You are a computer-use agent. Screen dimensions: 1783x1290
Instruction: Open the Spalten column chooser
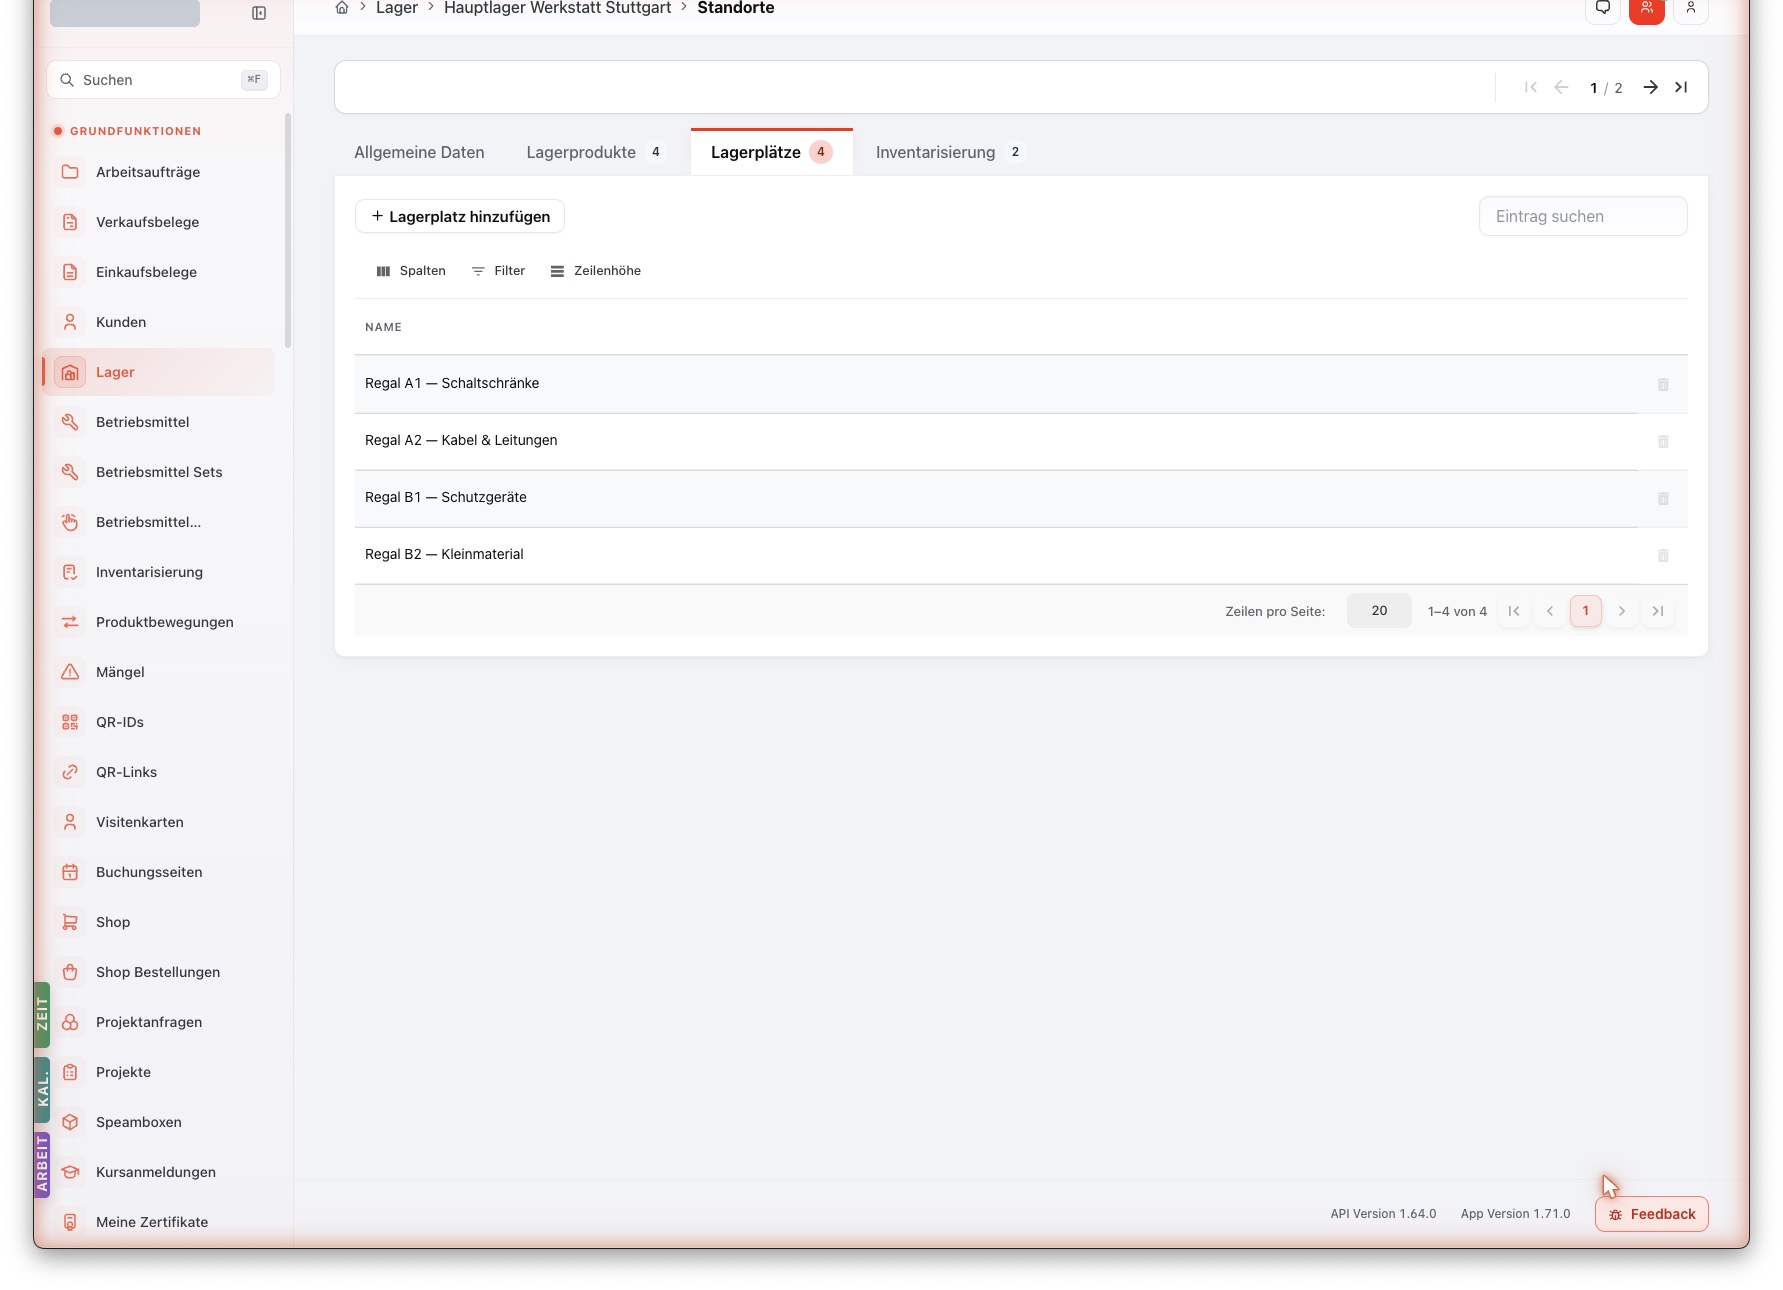[411, 271]
